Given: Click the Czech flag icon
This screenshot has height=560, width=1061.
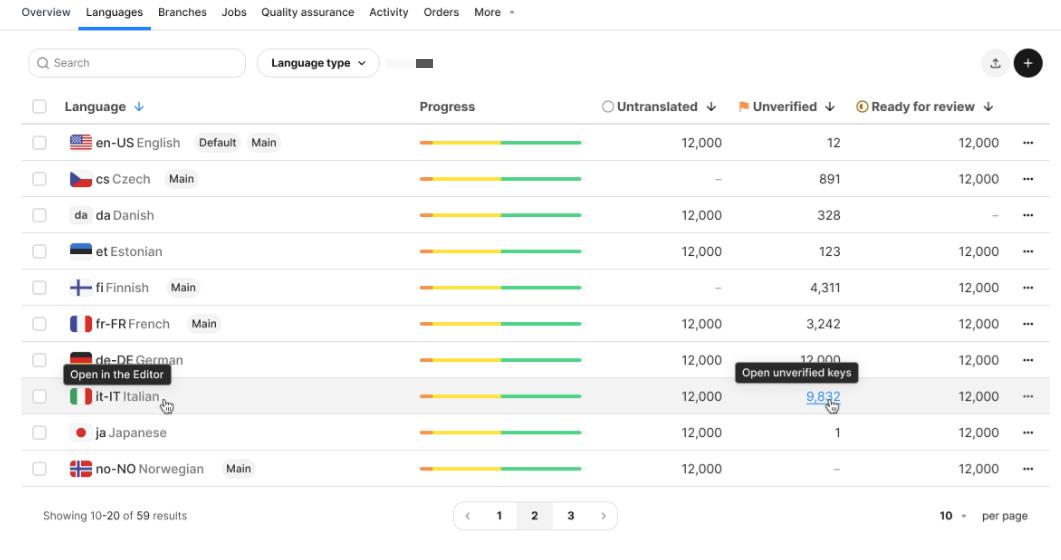Looking at the screenshot, I should pyautogui.click(x=81, y=179).
